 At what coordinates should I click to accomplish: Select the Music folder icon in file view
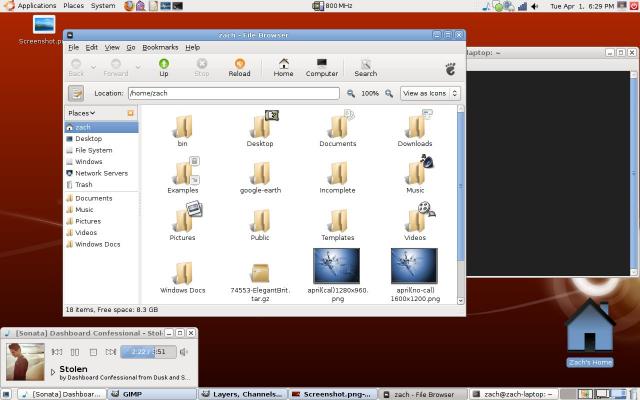tap(417, 171)
